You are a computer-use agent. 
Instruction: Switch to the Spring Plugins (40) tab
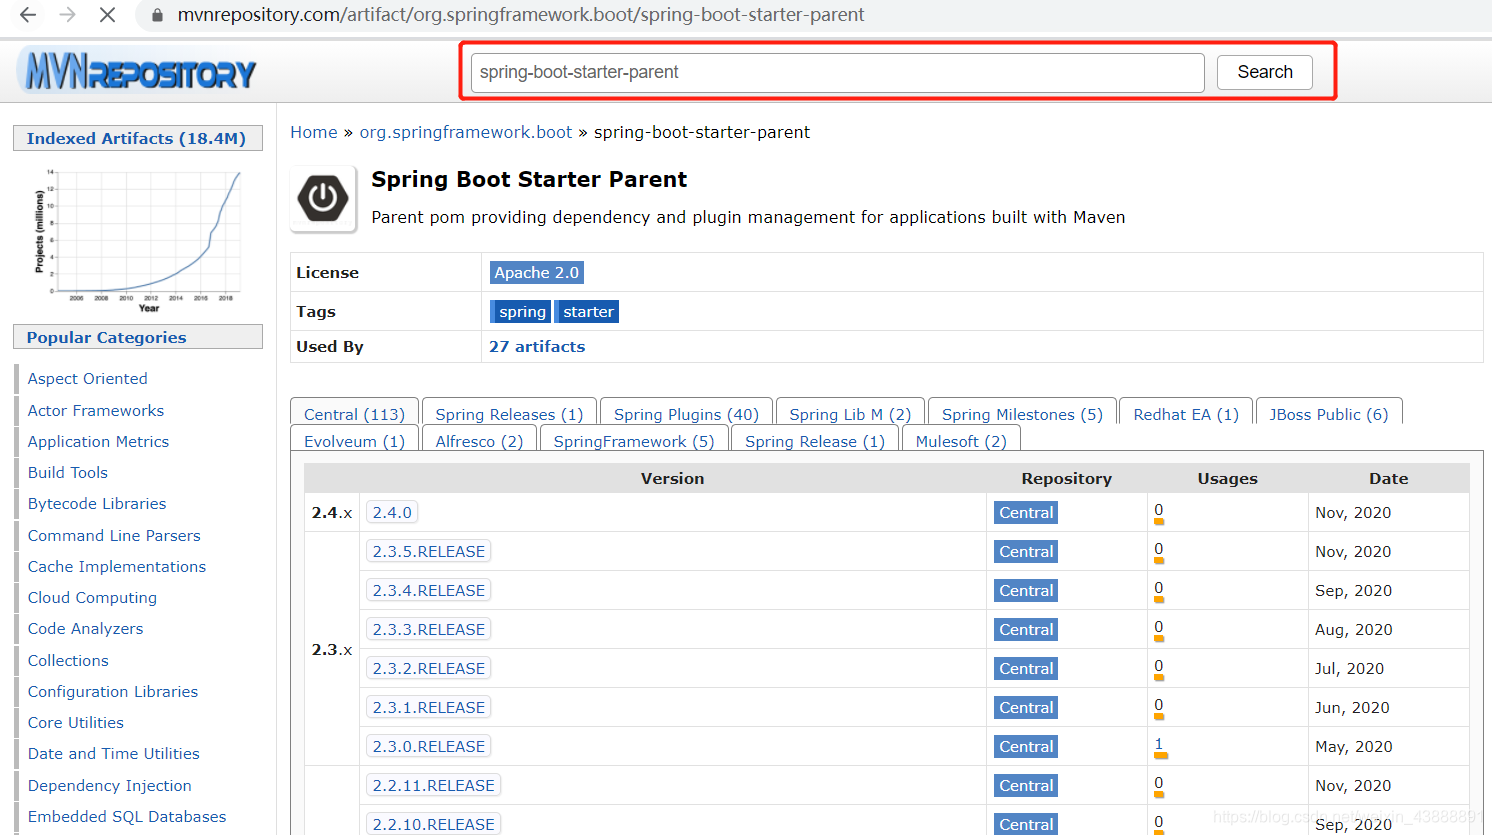tap(686, 412)
